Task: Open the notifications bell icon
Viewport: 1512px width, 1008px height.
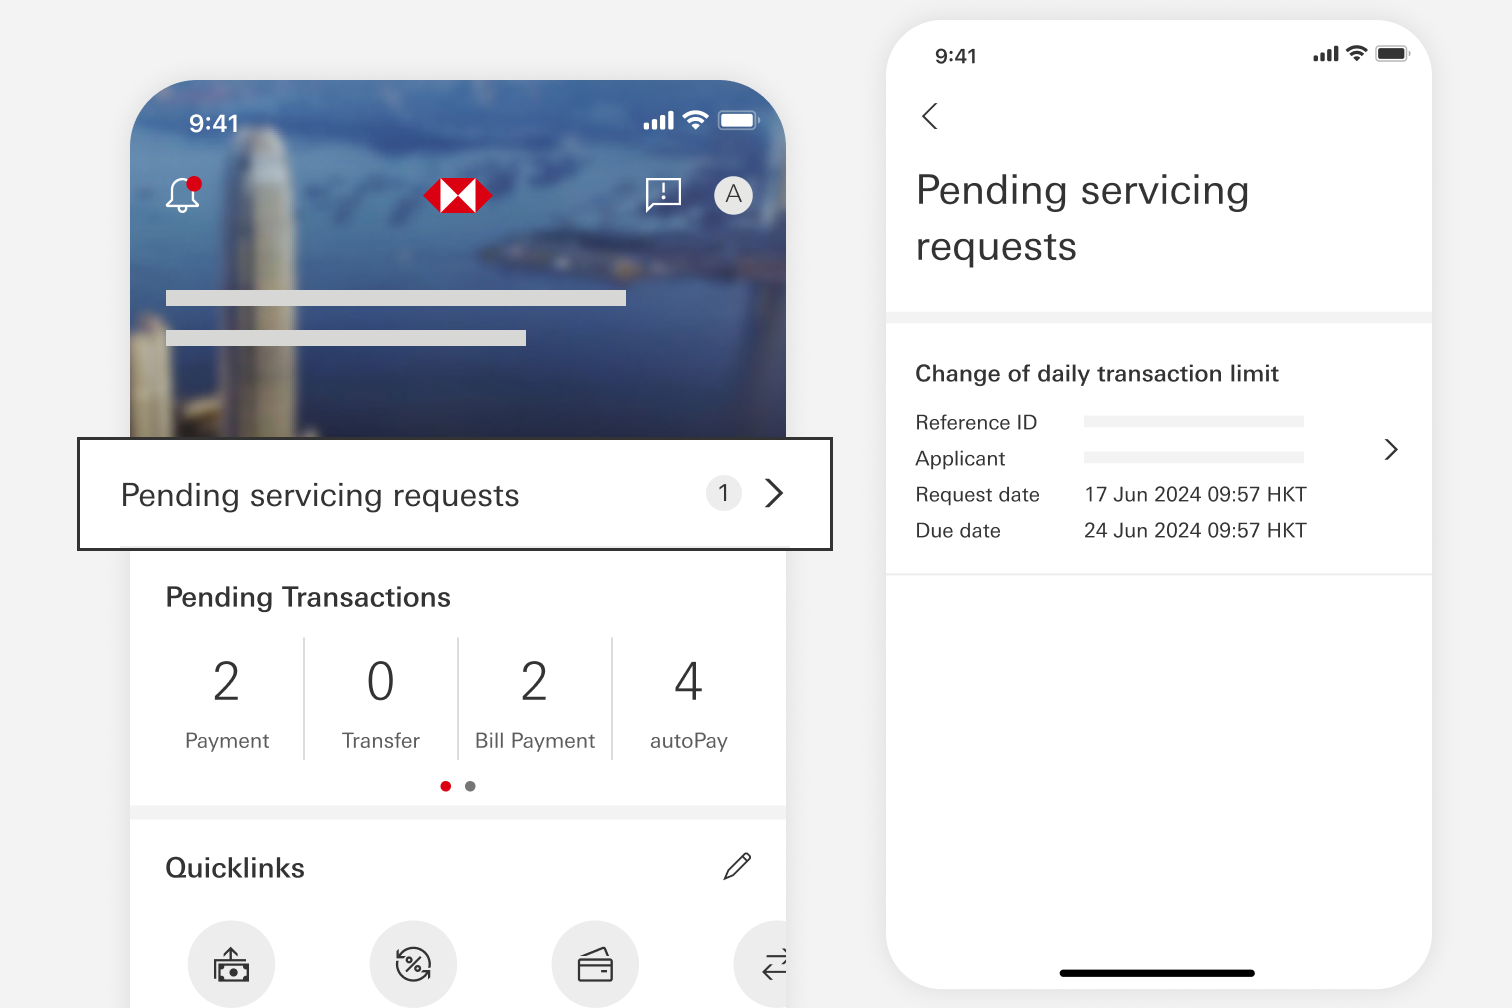Action: 183,194
